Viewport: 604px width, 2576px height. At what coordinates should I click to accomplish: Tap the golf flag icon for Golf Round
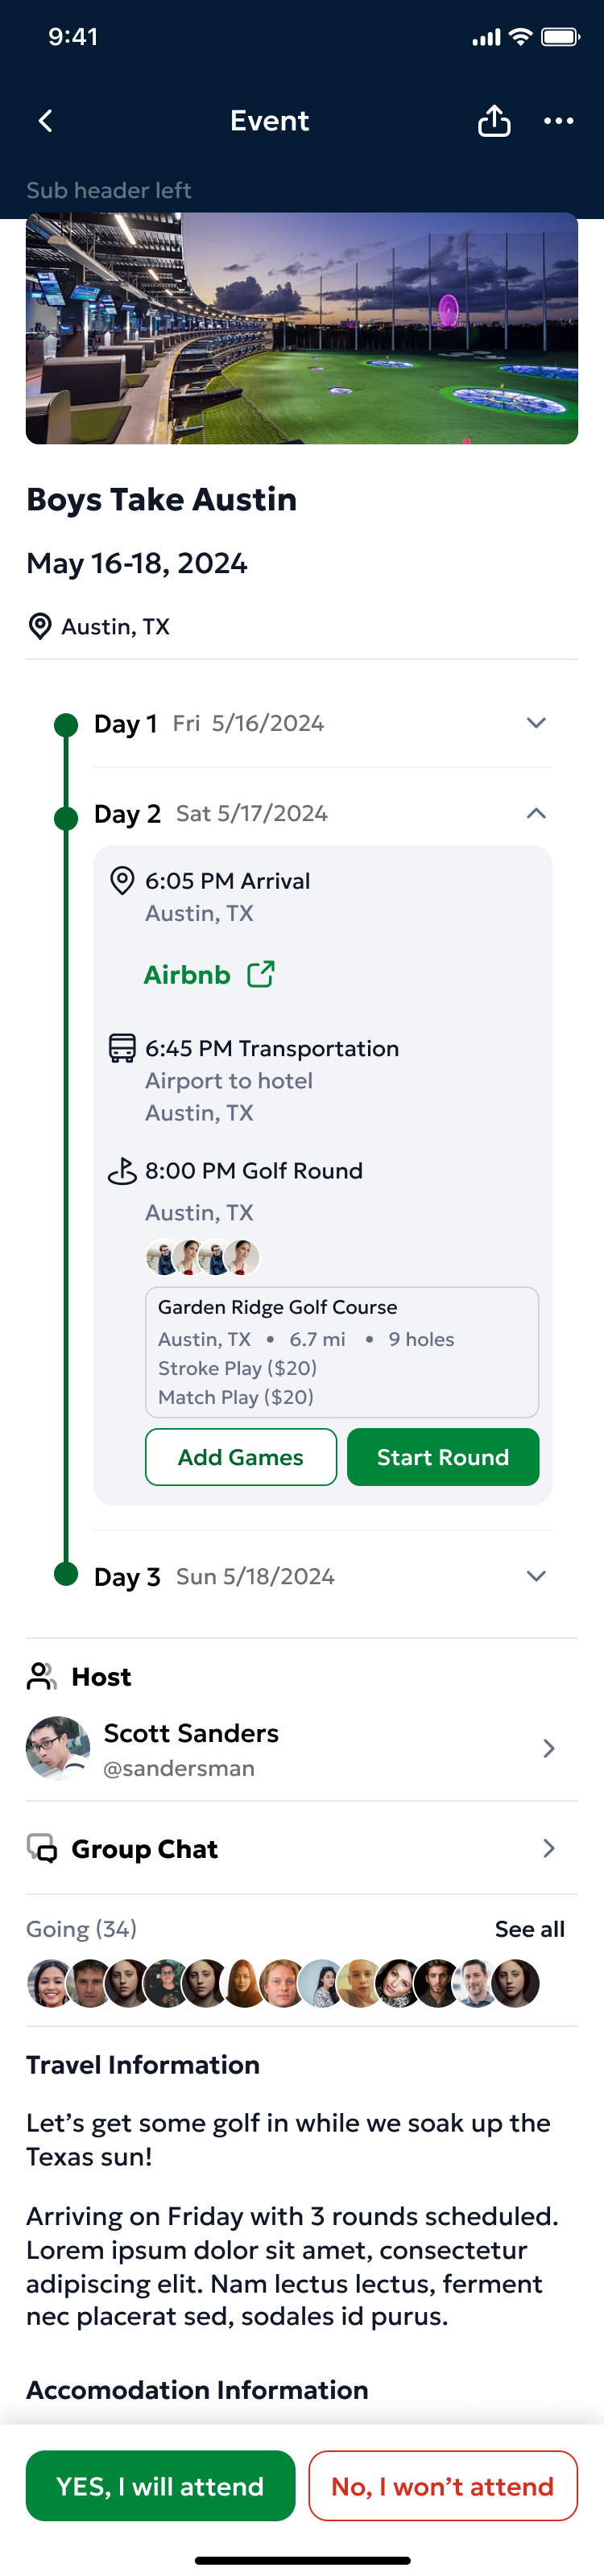pyautogui.click(x=122, y=1171)
